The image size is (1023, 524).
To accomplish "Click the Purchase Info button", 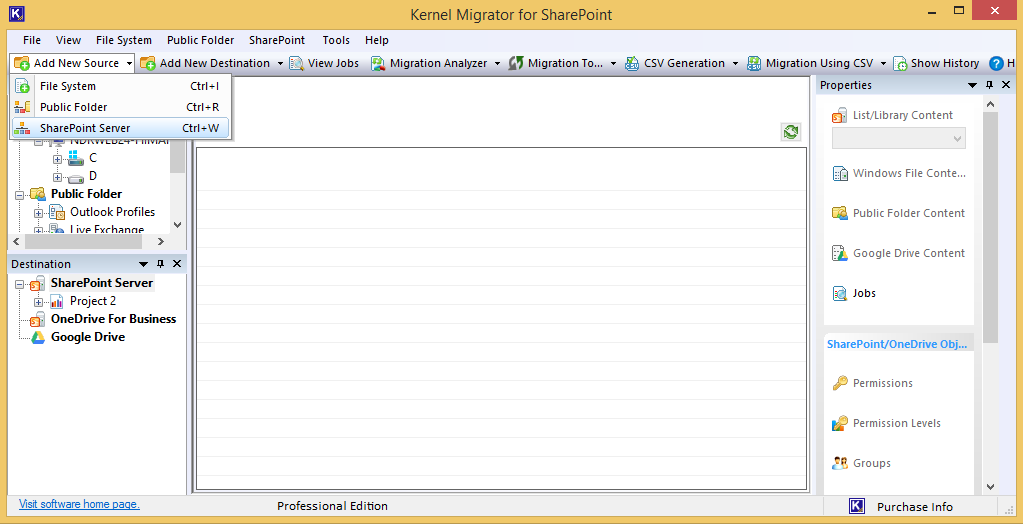I will pyautogui.click(x=914, y=507).
